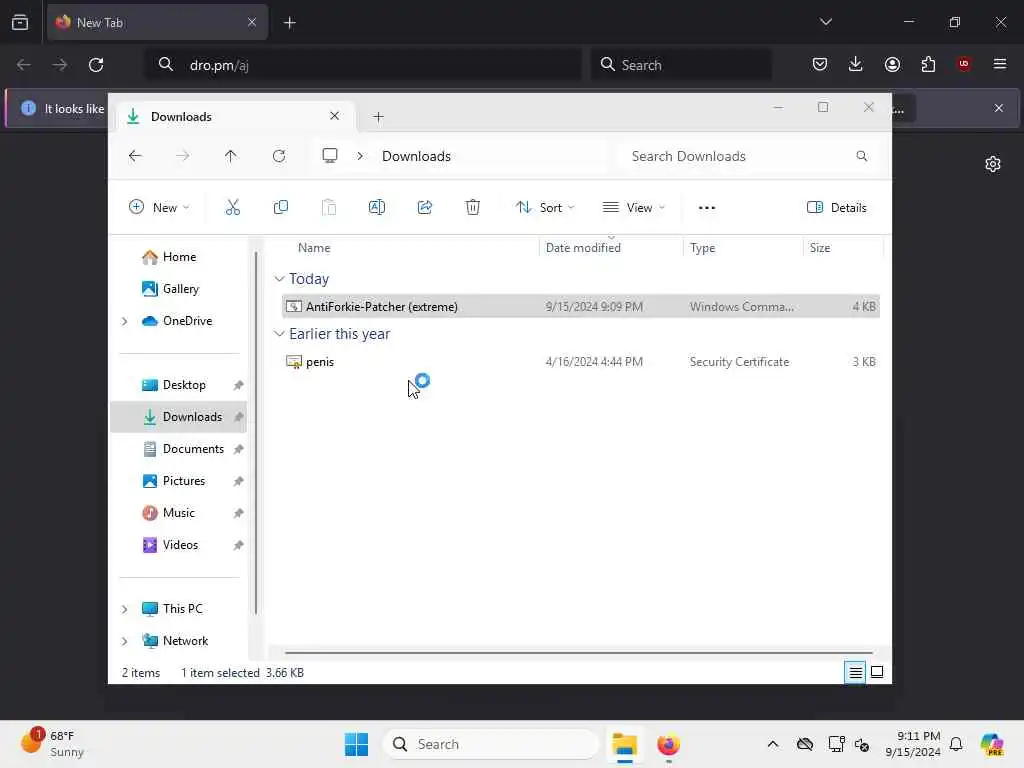1024x768 pixels.
Task: Click the Delete trash can icon
Action: [x=473, y=208]
